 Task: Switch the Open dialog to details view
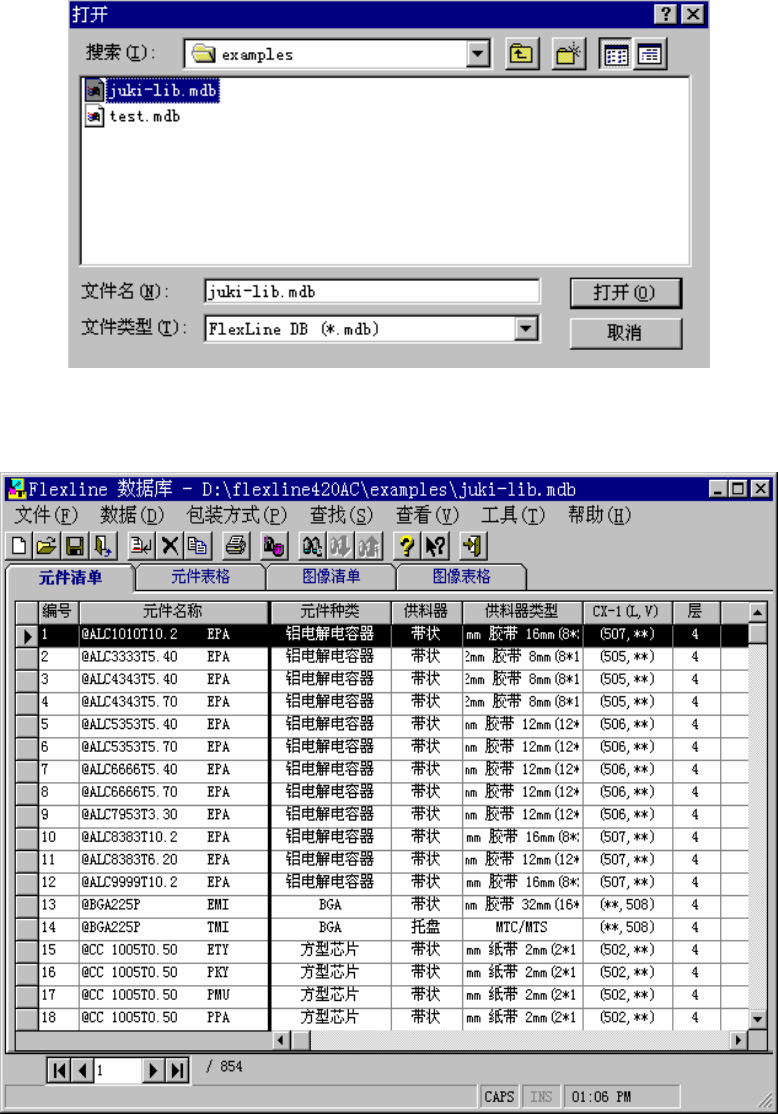point(649,54)
